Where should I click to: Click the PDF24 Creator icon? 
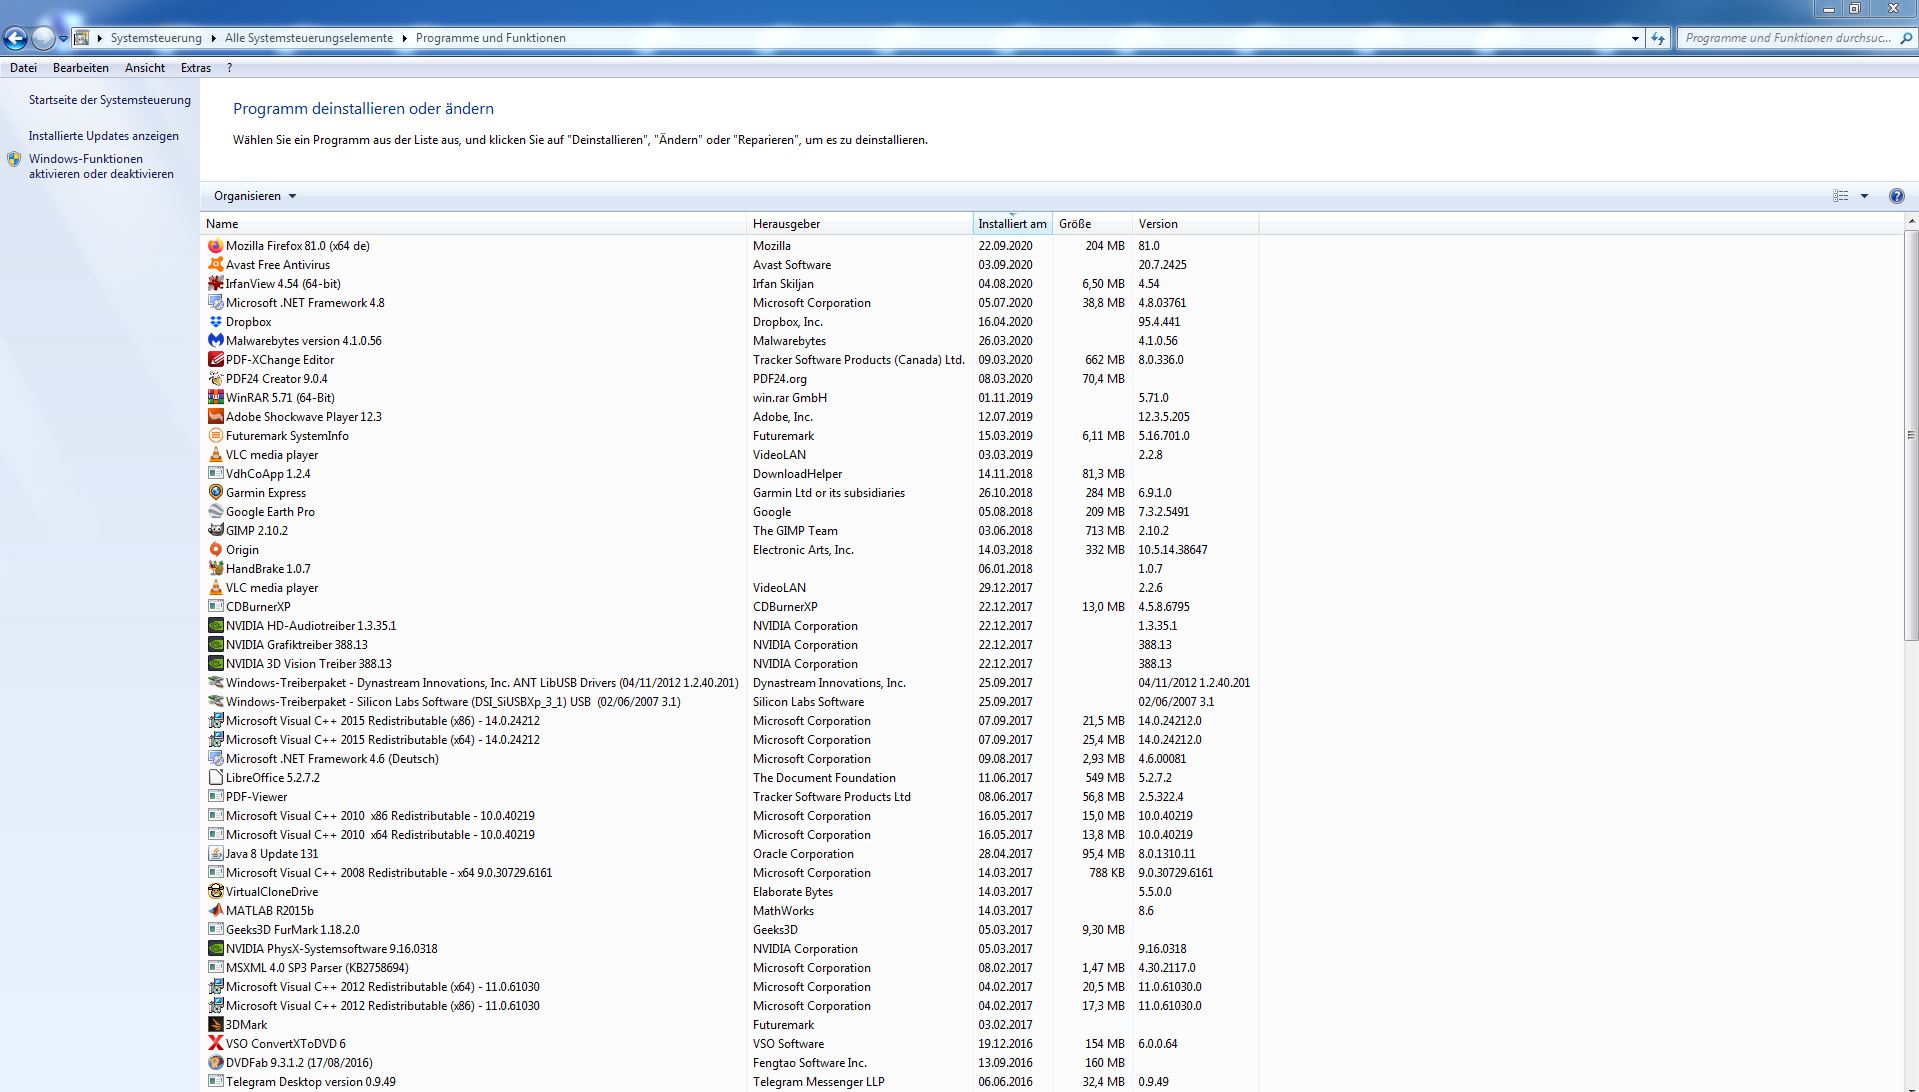coord(215,379)
